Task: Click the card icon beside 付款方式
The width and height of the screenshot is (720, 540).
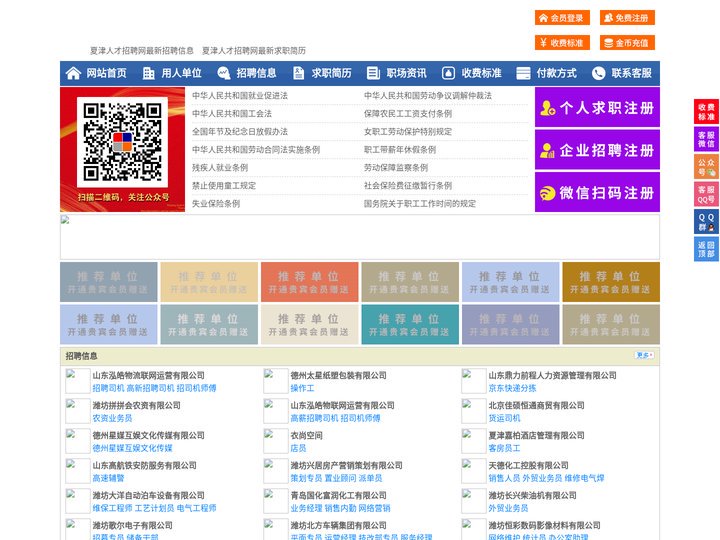Action: [523, 73]
